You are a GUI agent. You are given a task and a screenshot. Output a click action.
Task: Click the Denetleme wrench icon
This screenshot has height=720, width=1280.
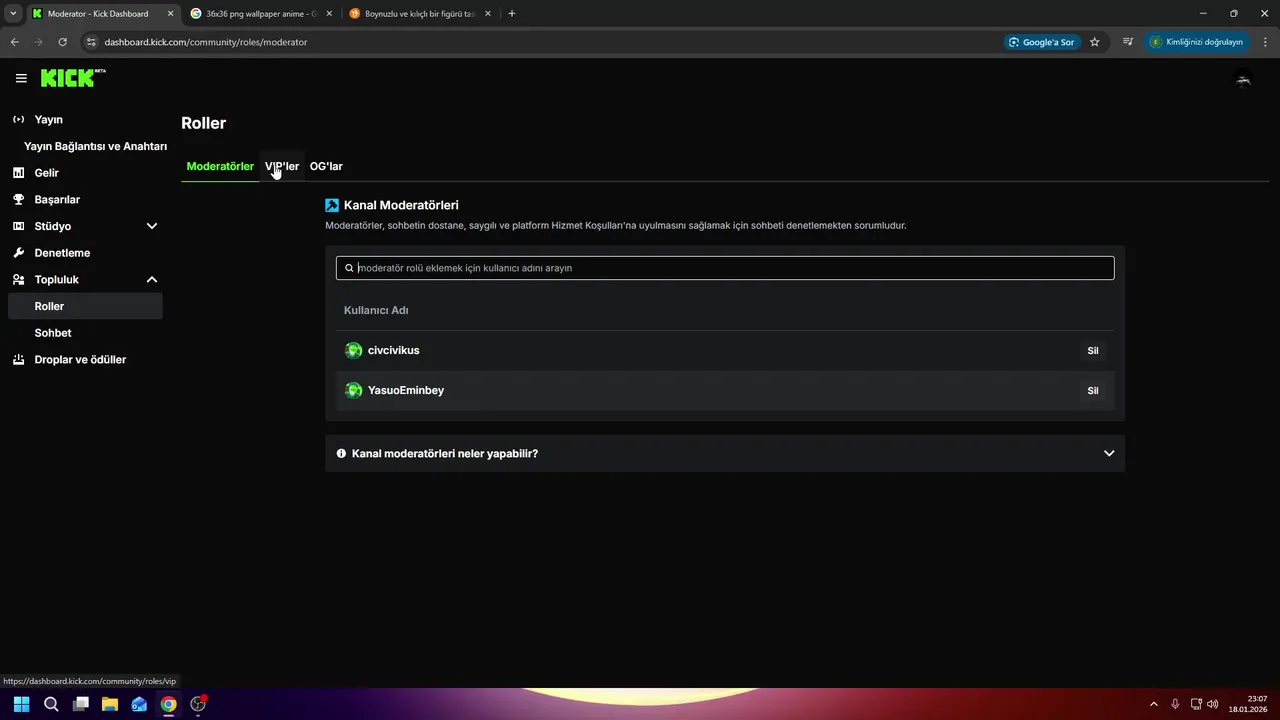click(18, 253)
